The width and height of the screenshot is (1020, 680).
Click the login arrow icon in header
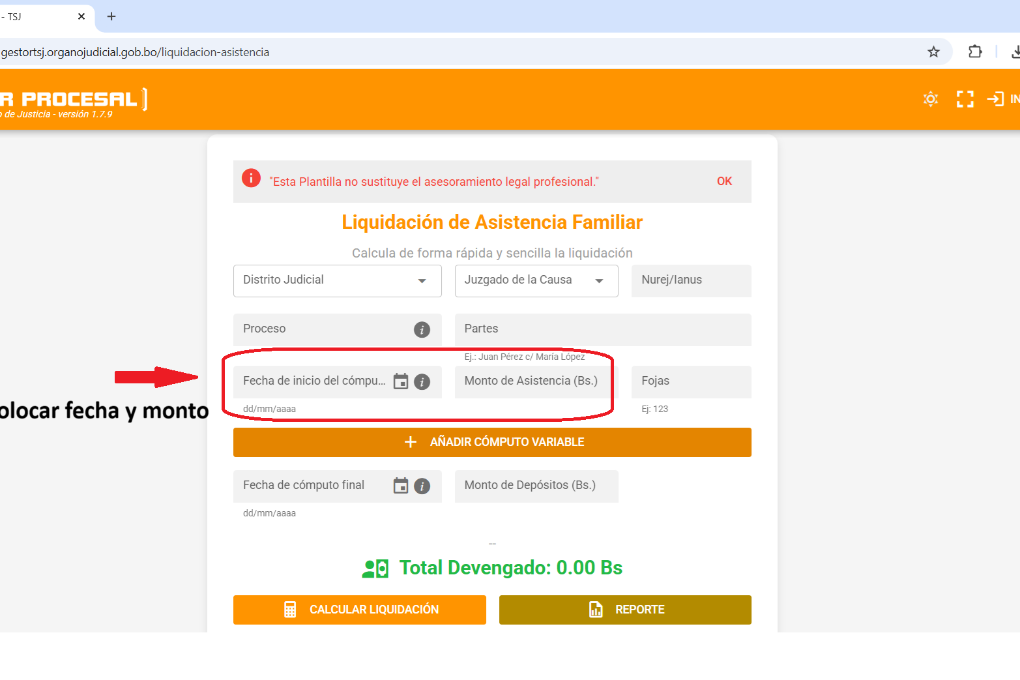pos(995,99)
